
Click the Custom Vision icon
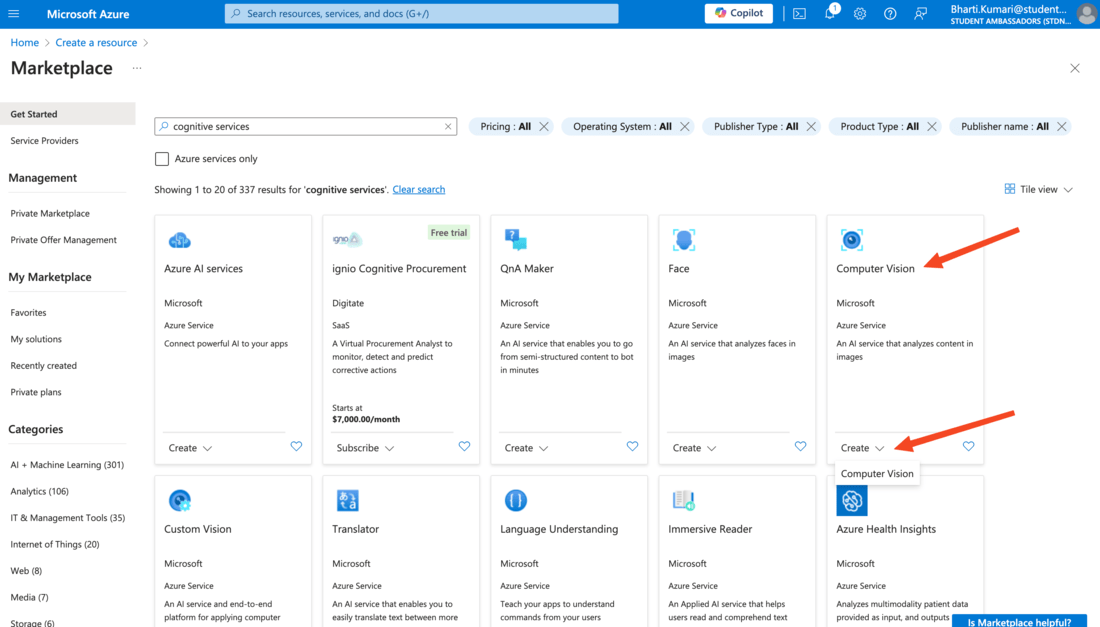180,501
